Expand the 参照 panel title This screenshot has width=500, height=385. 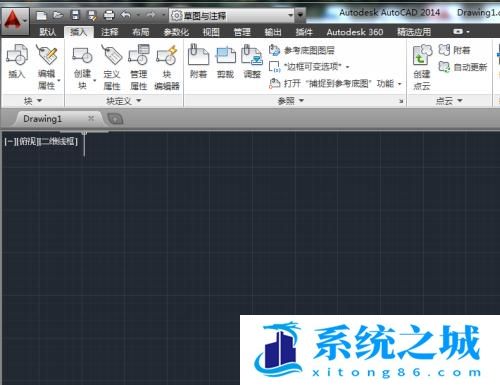[291, 101]
